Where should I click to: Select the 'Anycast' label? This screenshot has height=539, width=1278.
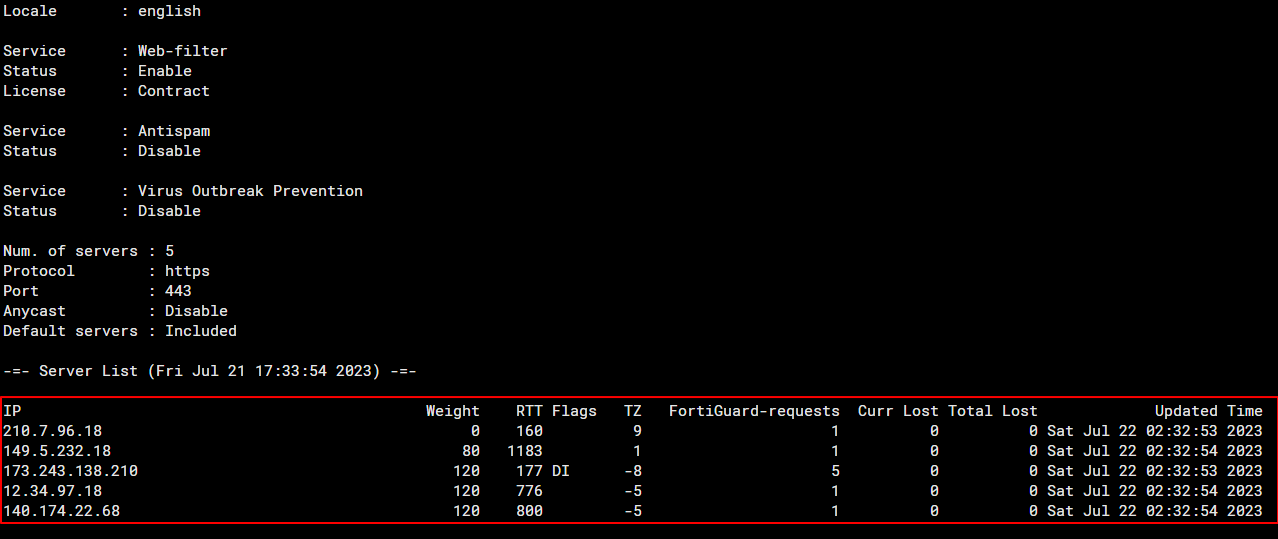(34, 311)
